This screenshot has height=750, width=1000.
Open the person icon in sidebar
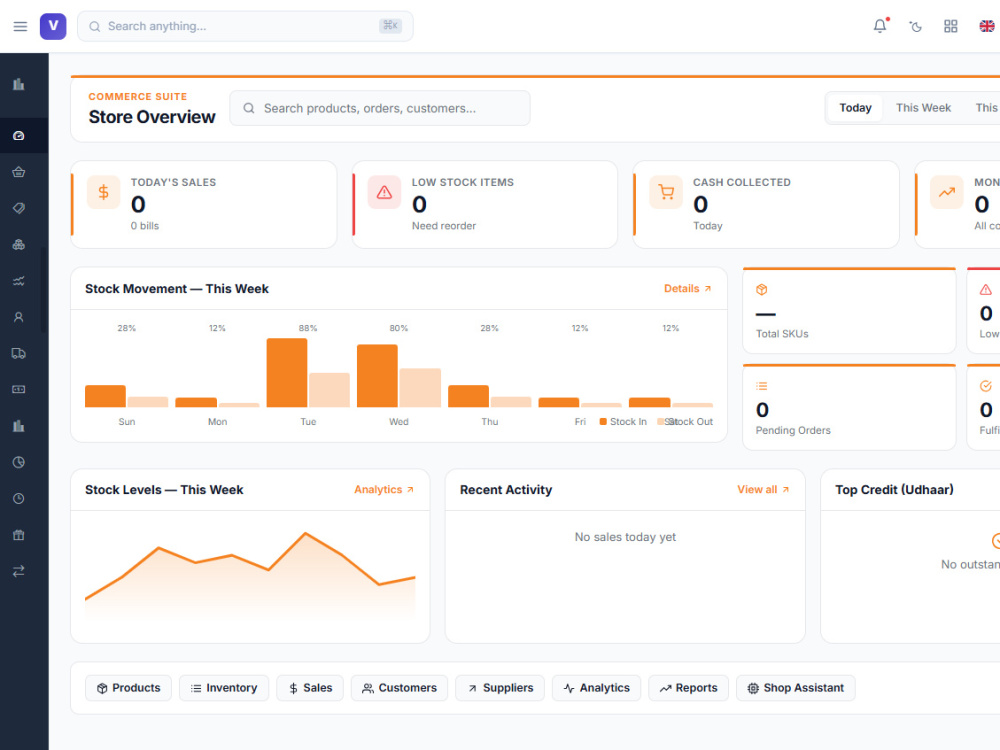tap(18, 317)
